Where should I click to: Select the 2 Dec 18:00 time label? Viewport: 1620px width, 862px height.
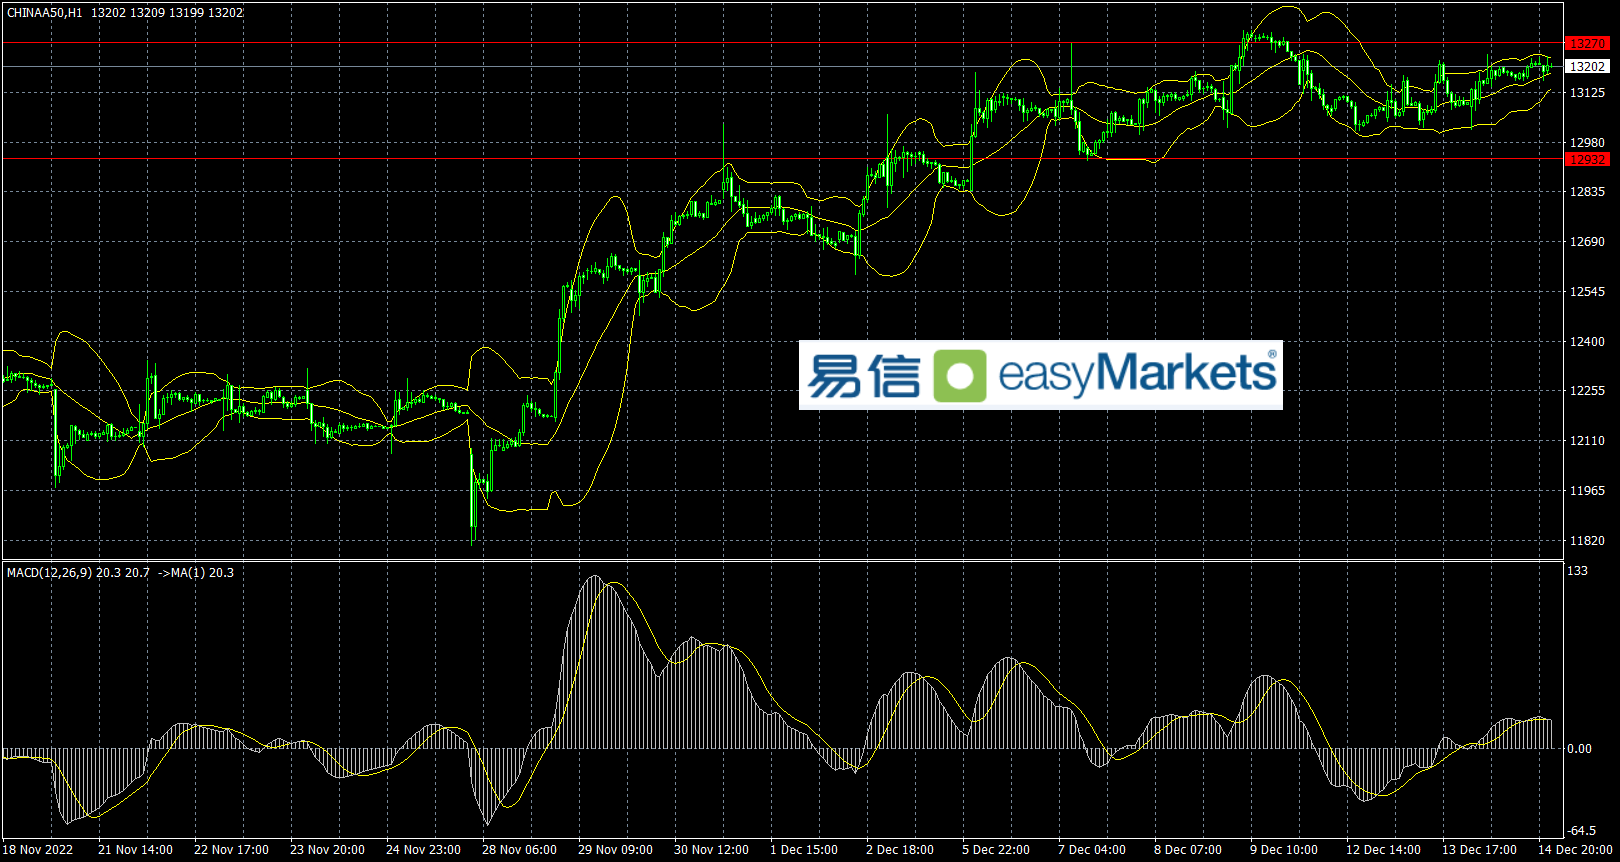(x=900, y=850)
